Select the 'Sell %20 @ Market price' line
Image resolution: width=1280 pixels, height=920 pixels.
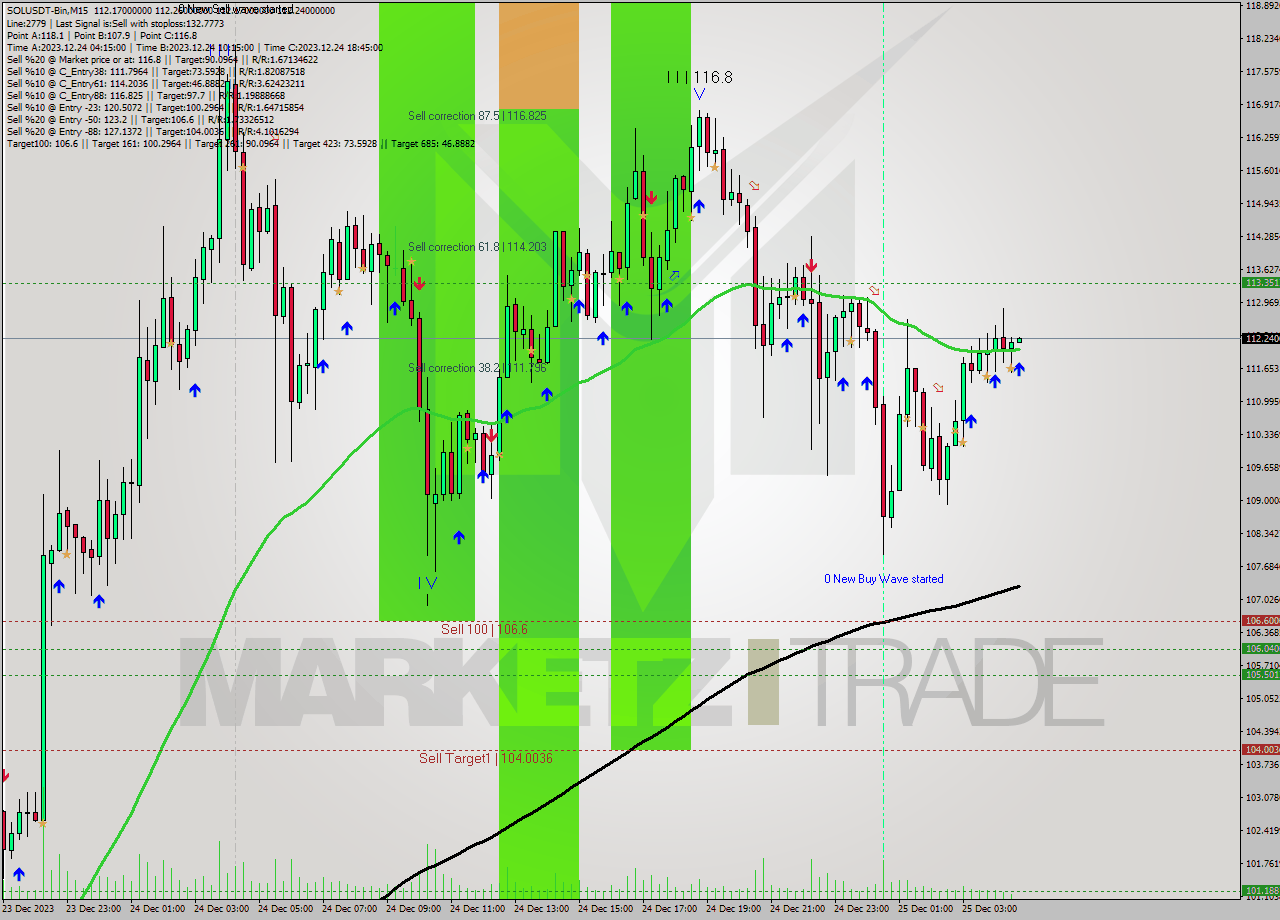[162, 59]
